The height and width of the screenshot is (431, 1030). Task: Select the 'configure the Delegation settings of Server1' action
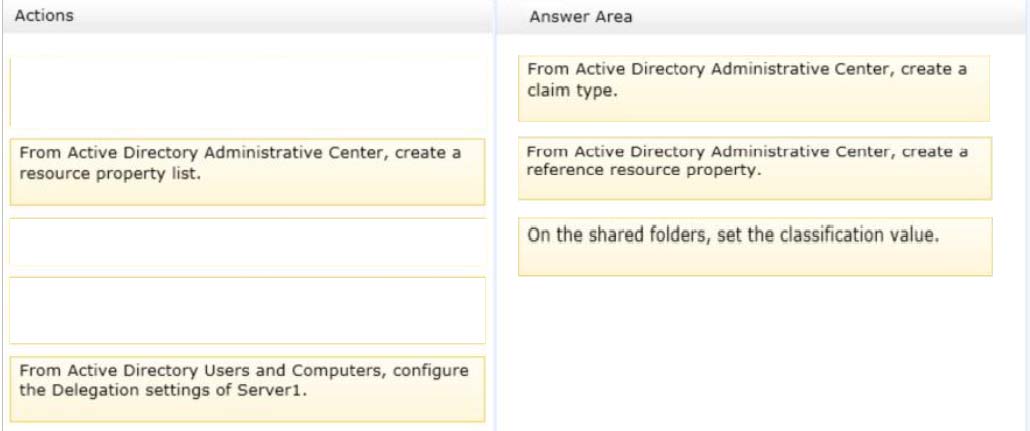point(248,389)
